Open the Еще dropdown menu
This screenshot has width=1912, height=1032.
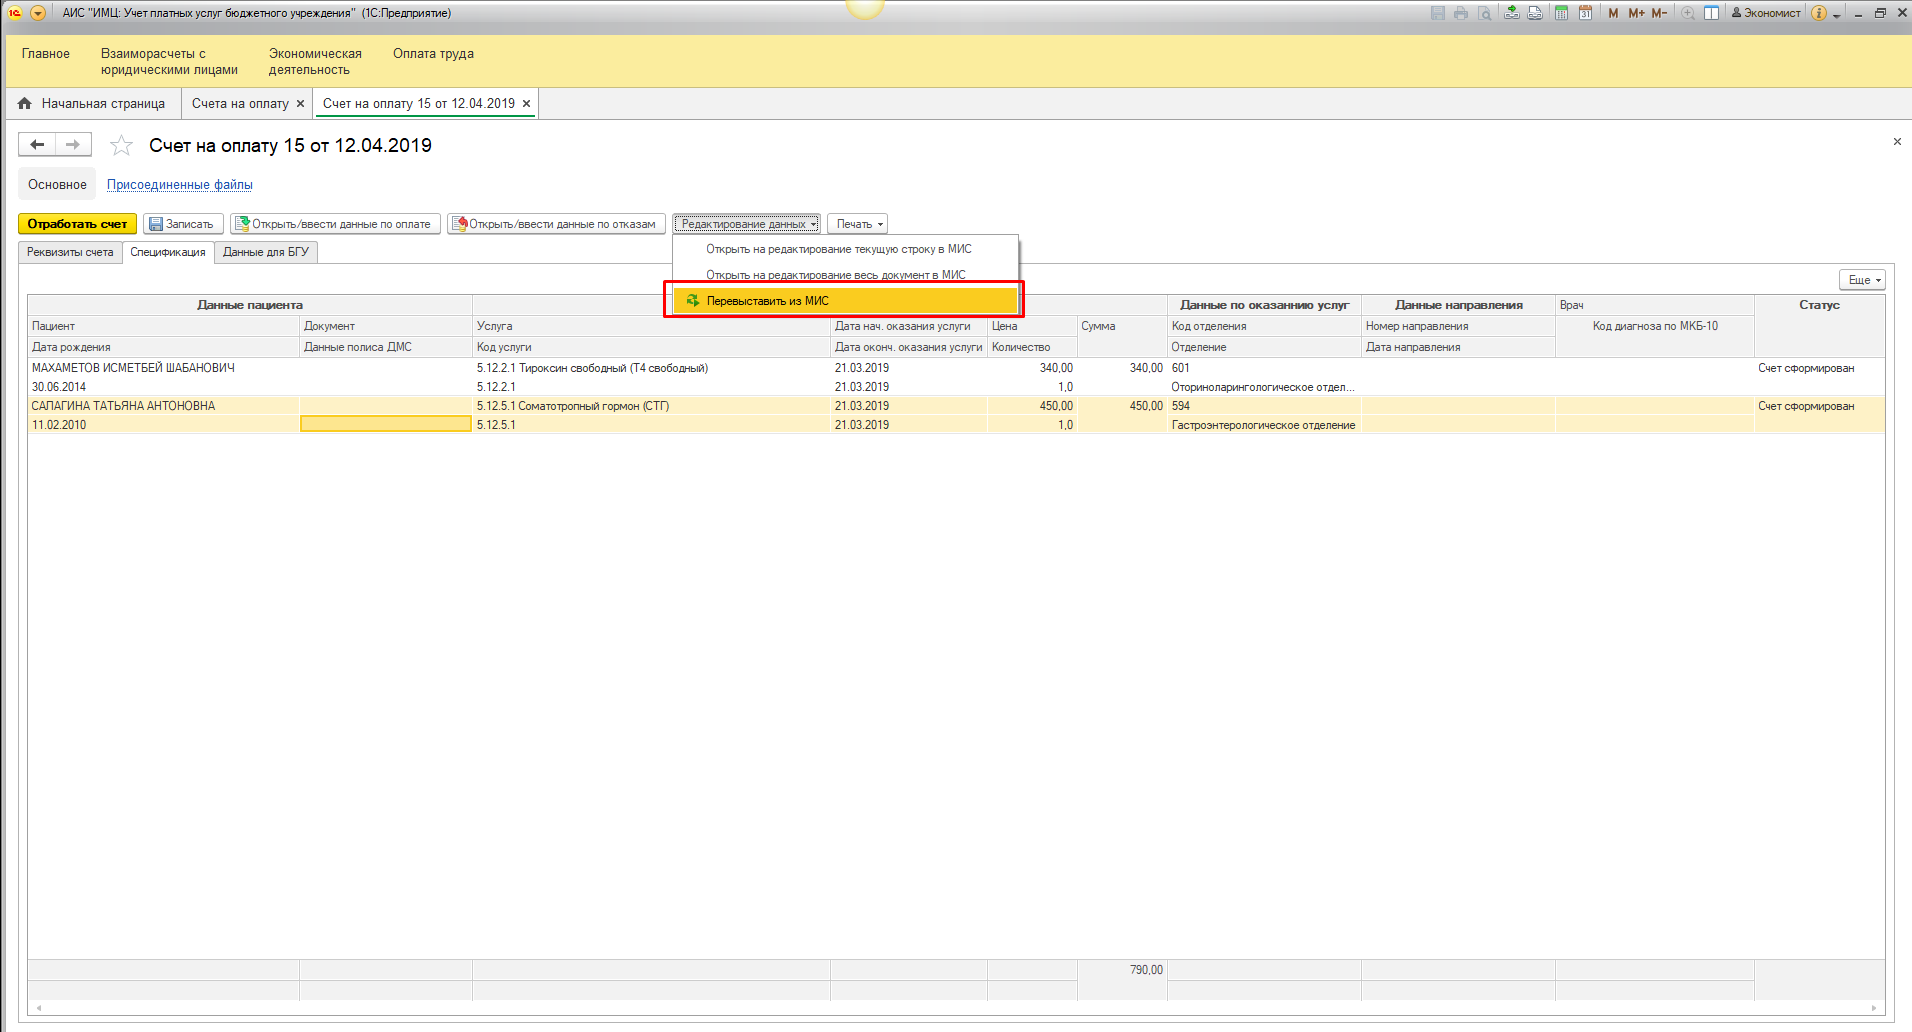point(1862,280)
